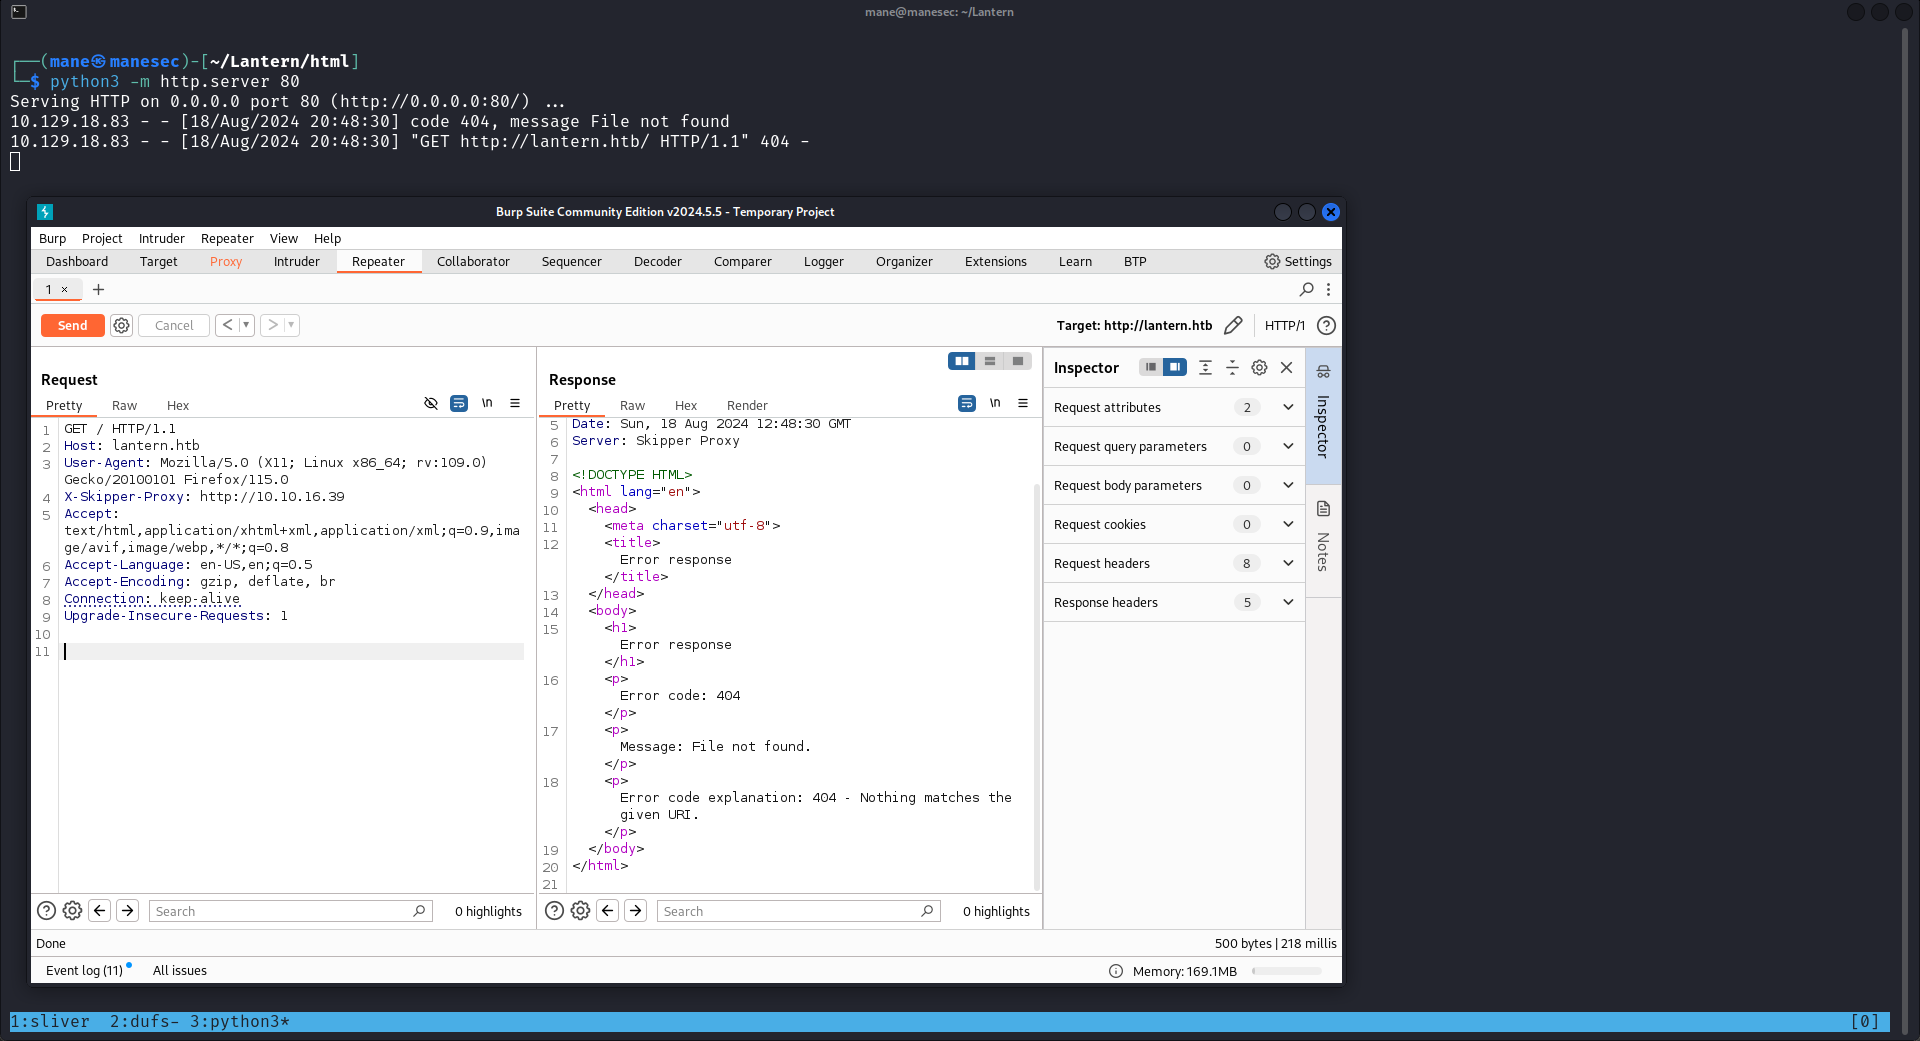This screenshot has width=1920, height=1041.
Task: Select Render view in Response pane
Action: (x=747, y=406)
